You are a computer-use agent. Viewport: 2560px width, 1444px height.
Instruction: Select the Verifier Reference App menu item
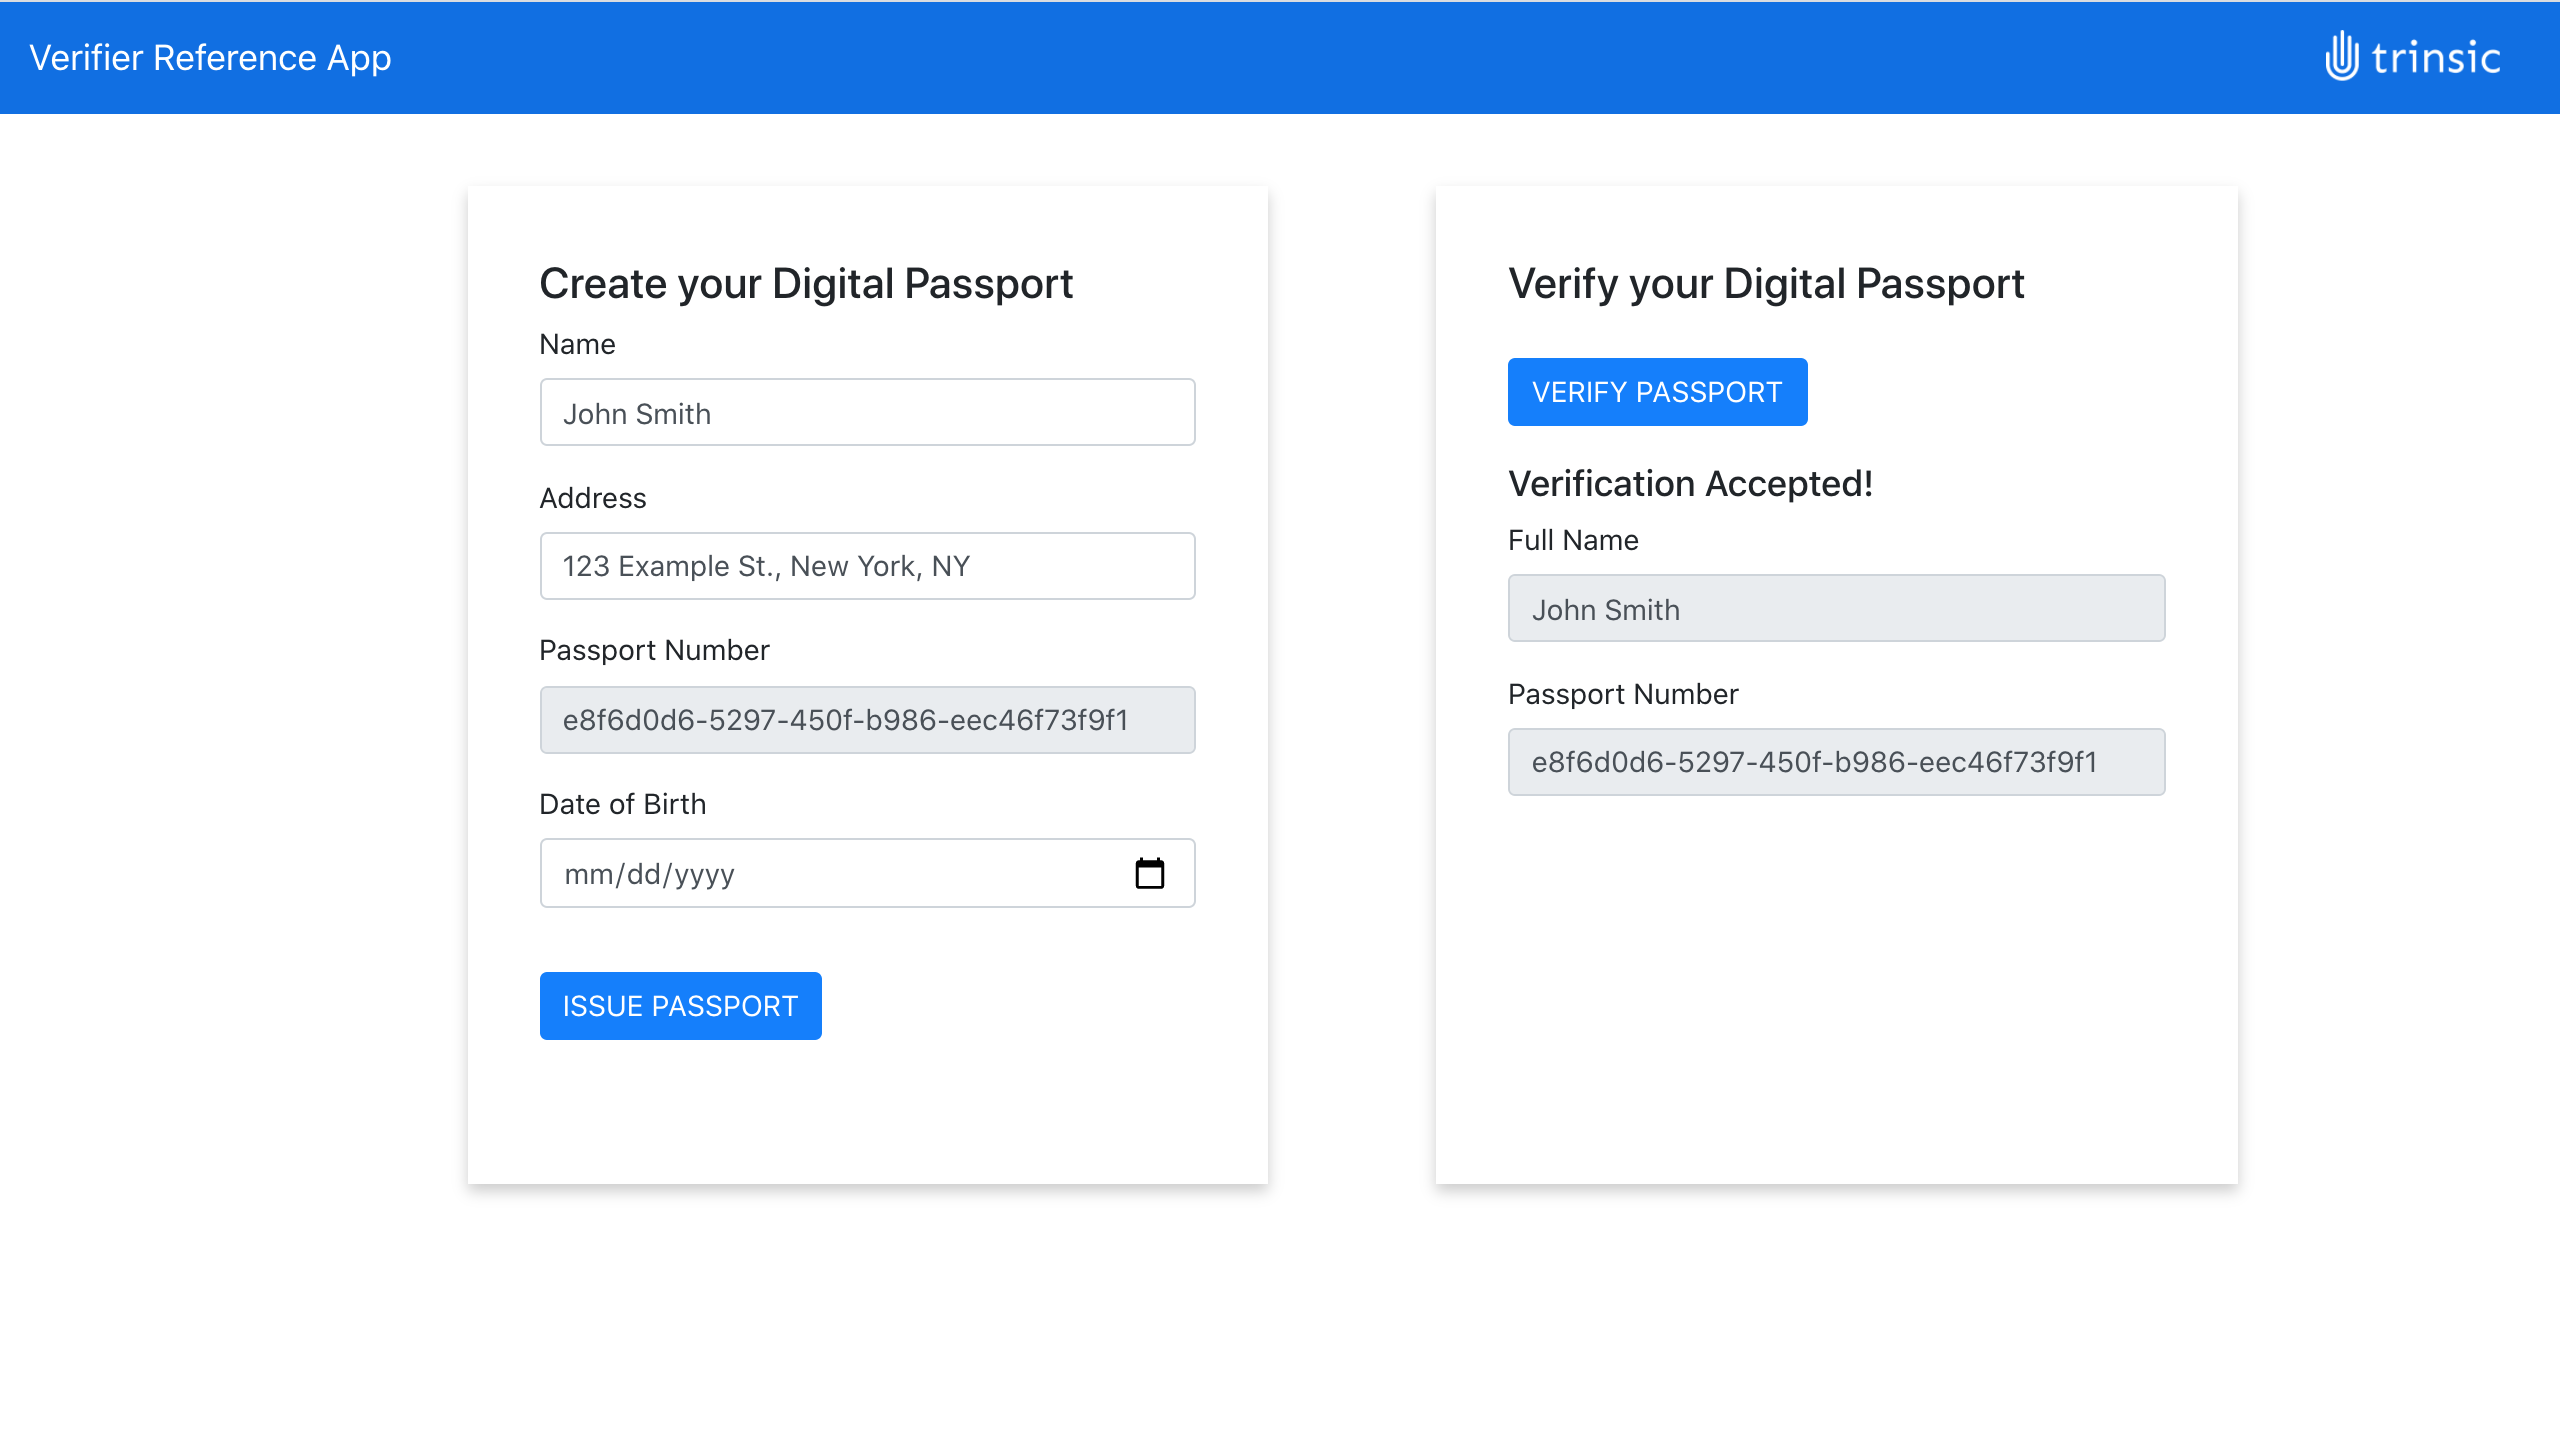(209, 58)
